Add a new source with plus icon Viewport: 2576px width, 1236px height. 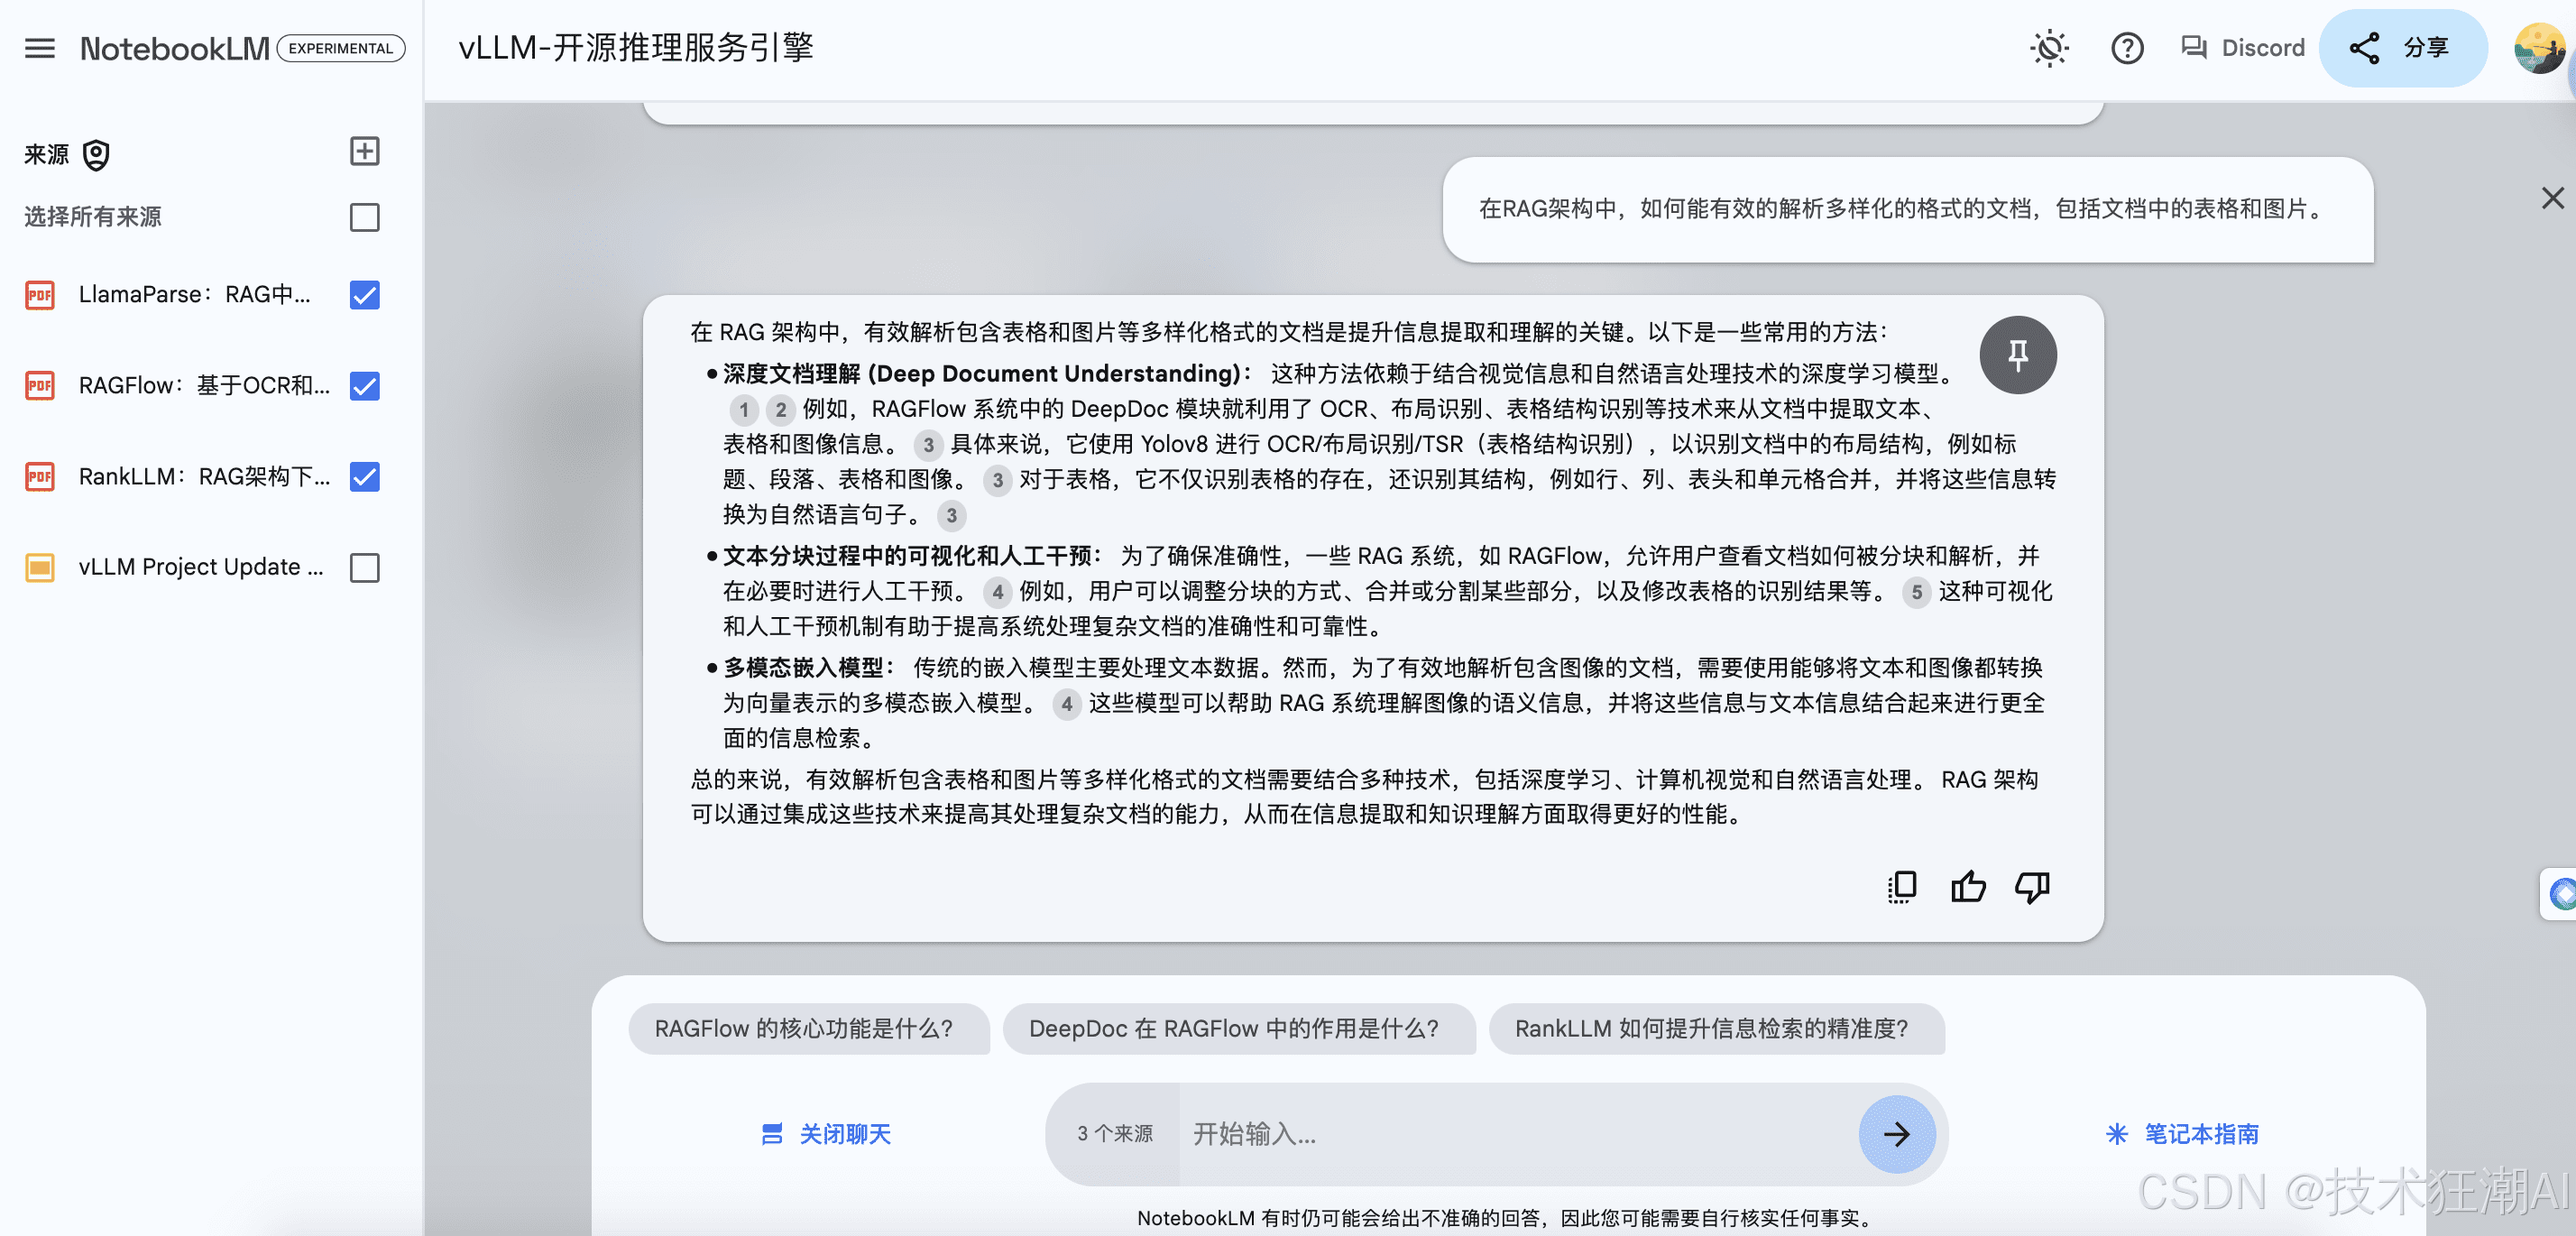coord(364,152)
